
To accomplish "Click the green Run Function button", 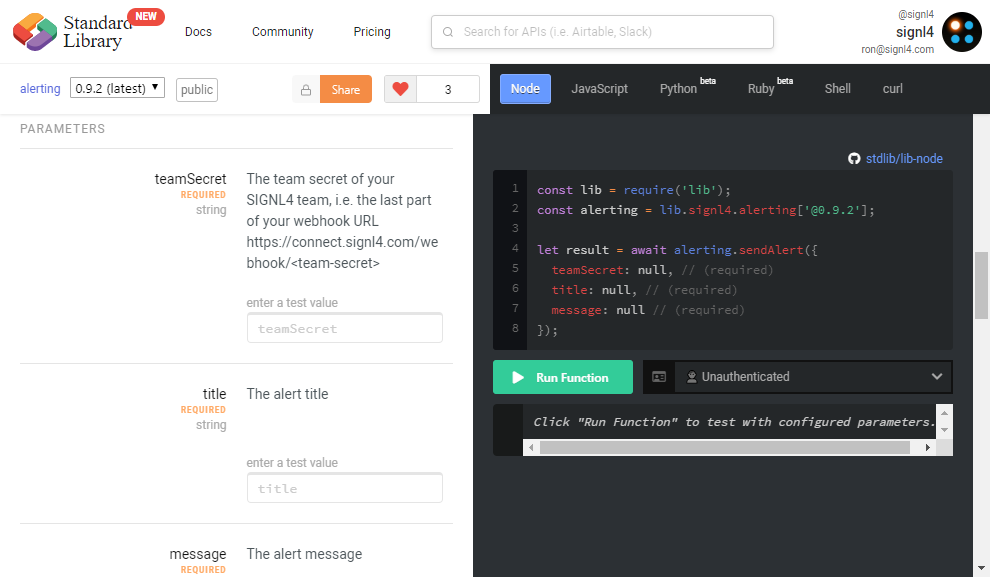I will click(x=563, y=377).
